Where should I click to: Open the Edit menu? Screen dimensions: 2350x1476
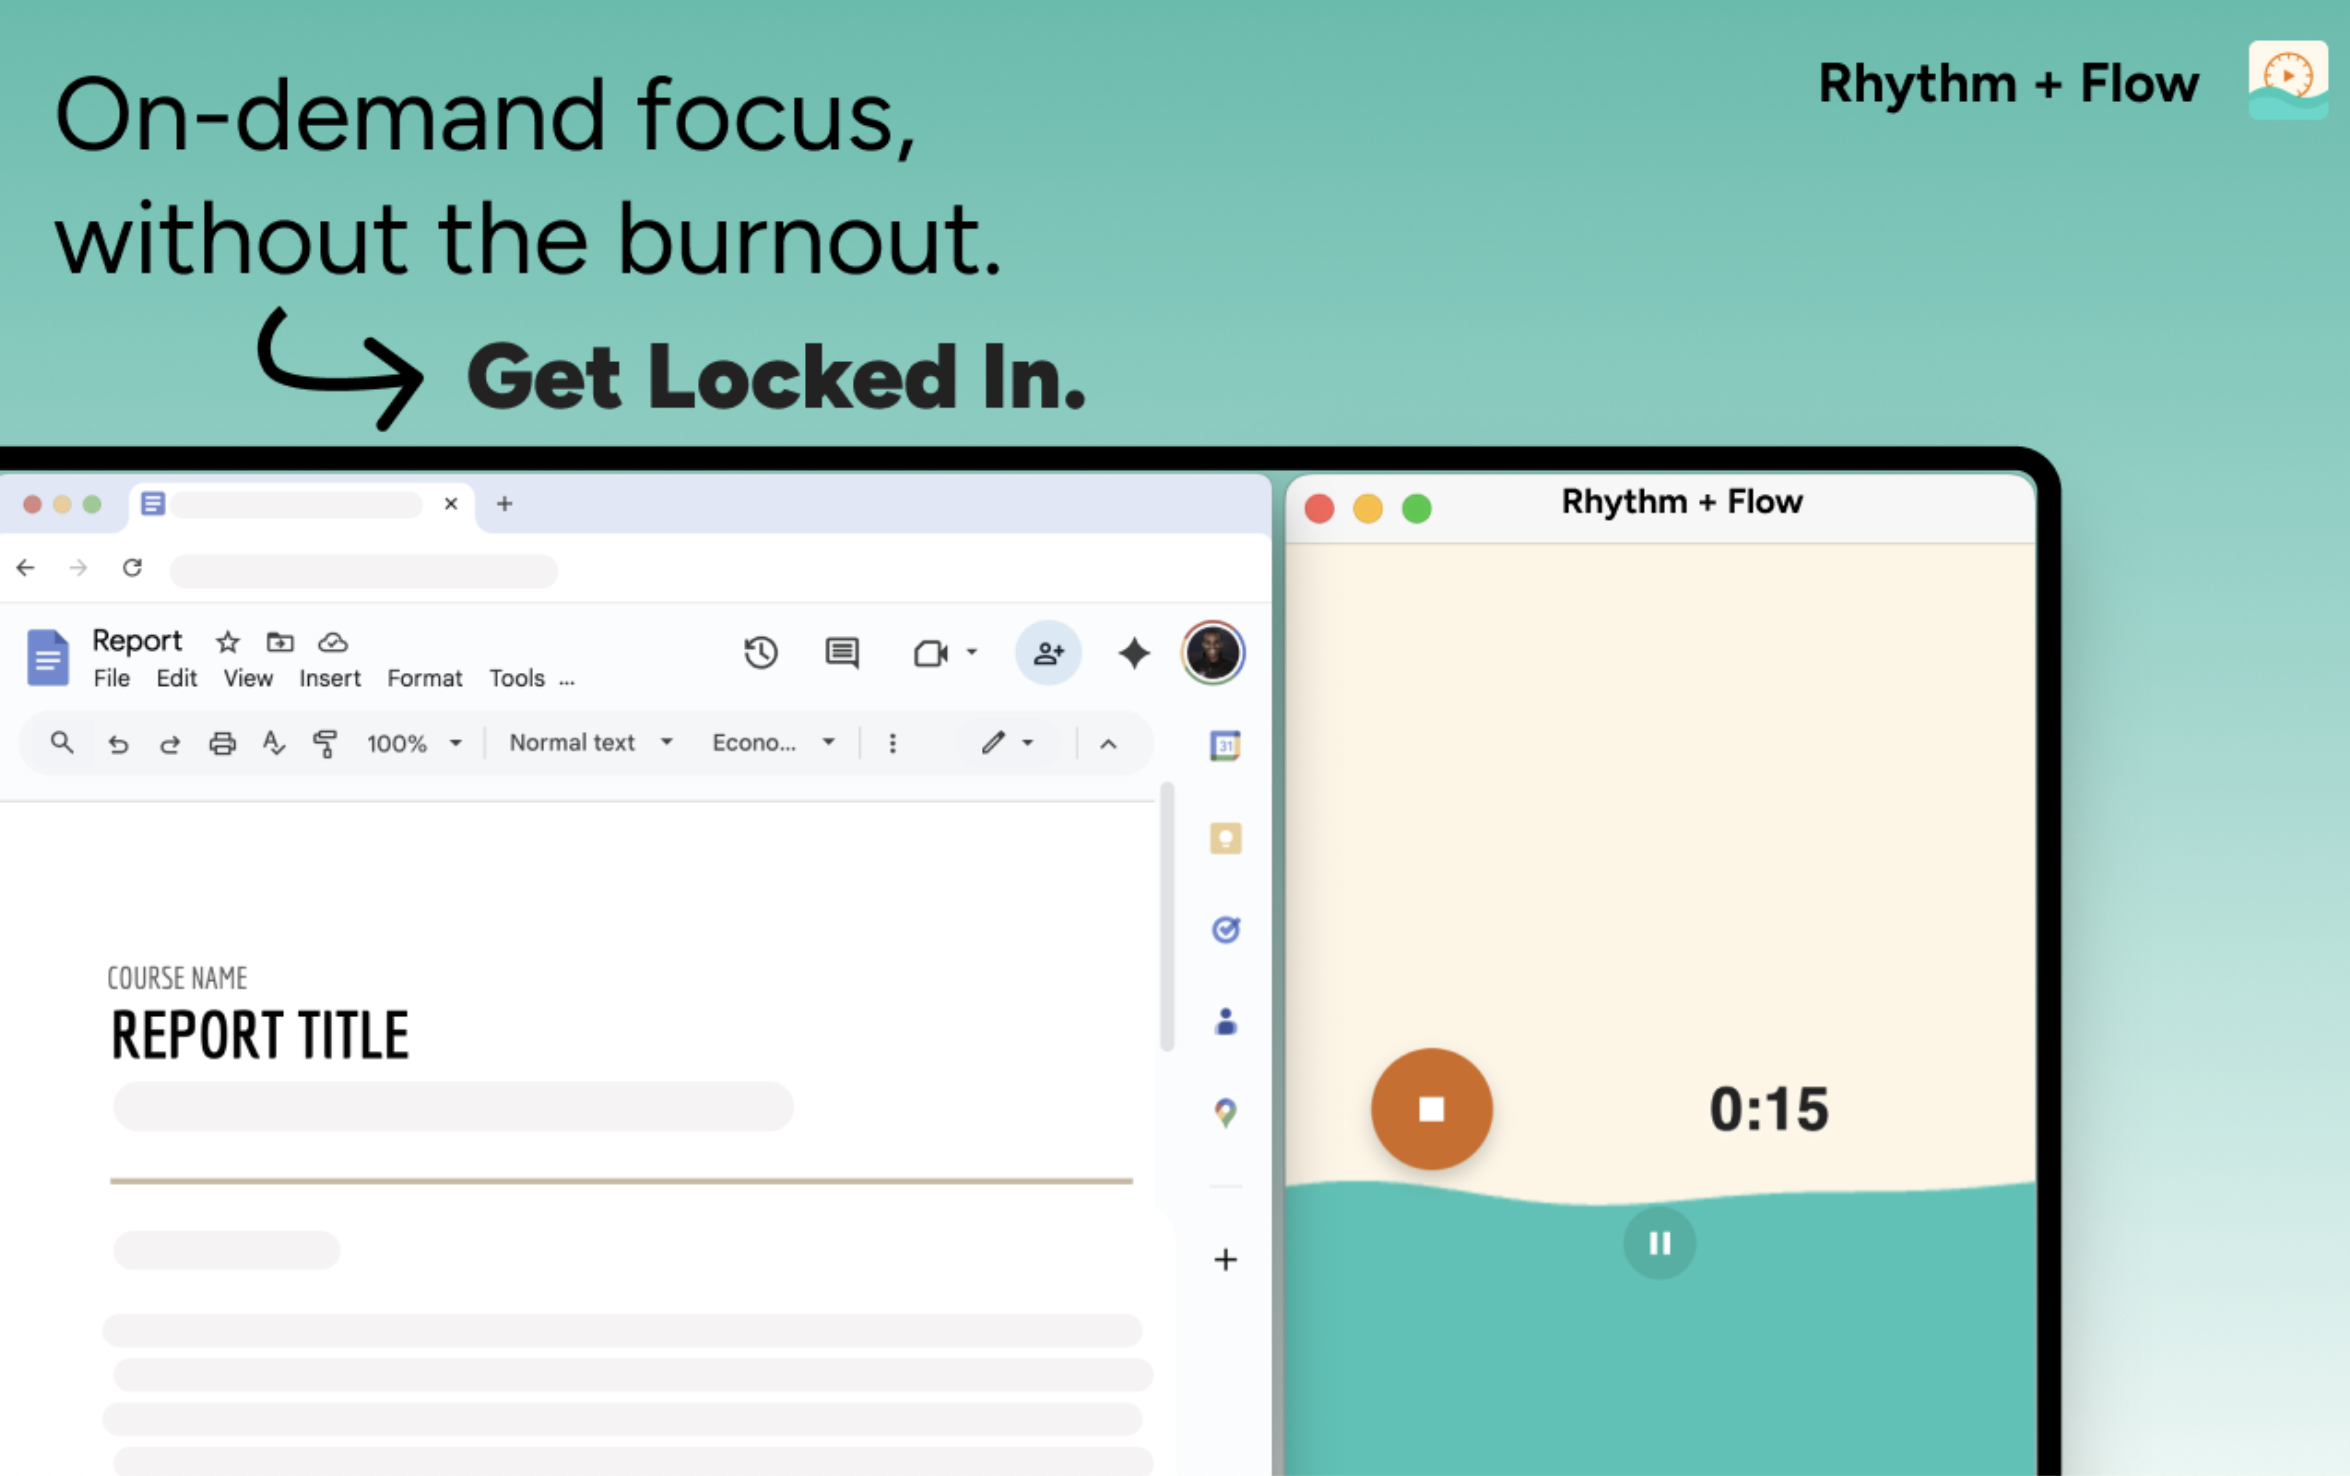pyautogui.click(x=176, y=679)
